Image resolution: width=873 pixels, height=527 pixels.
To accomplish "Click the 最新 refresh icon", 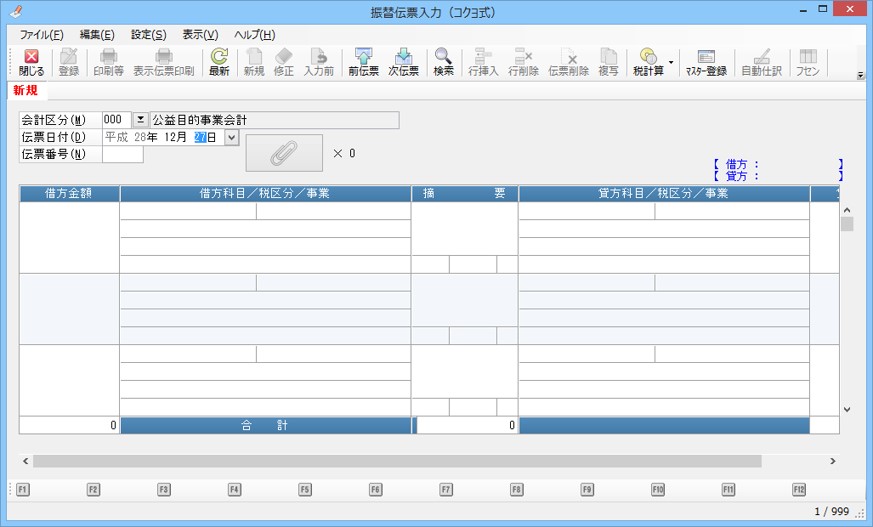I will point(219,62).
